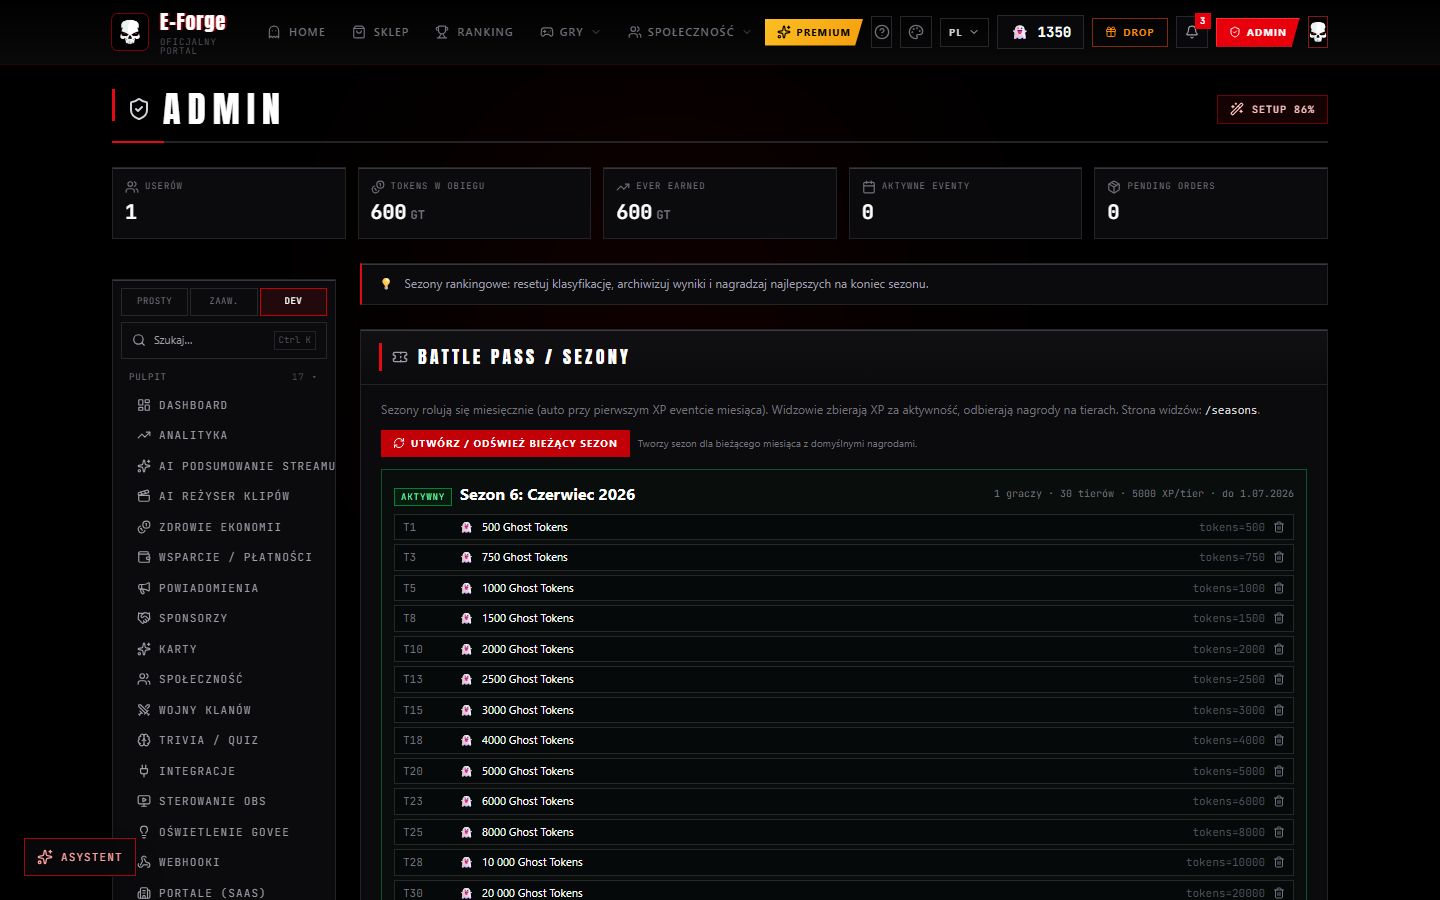This screenshot has height=900, width=1440.
Task: Open the Sklep nav item
Action: point(381,32)
